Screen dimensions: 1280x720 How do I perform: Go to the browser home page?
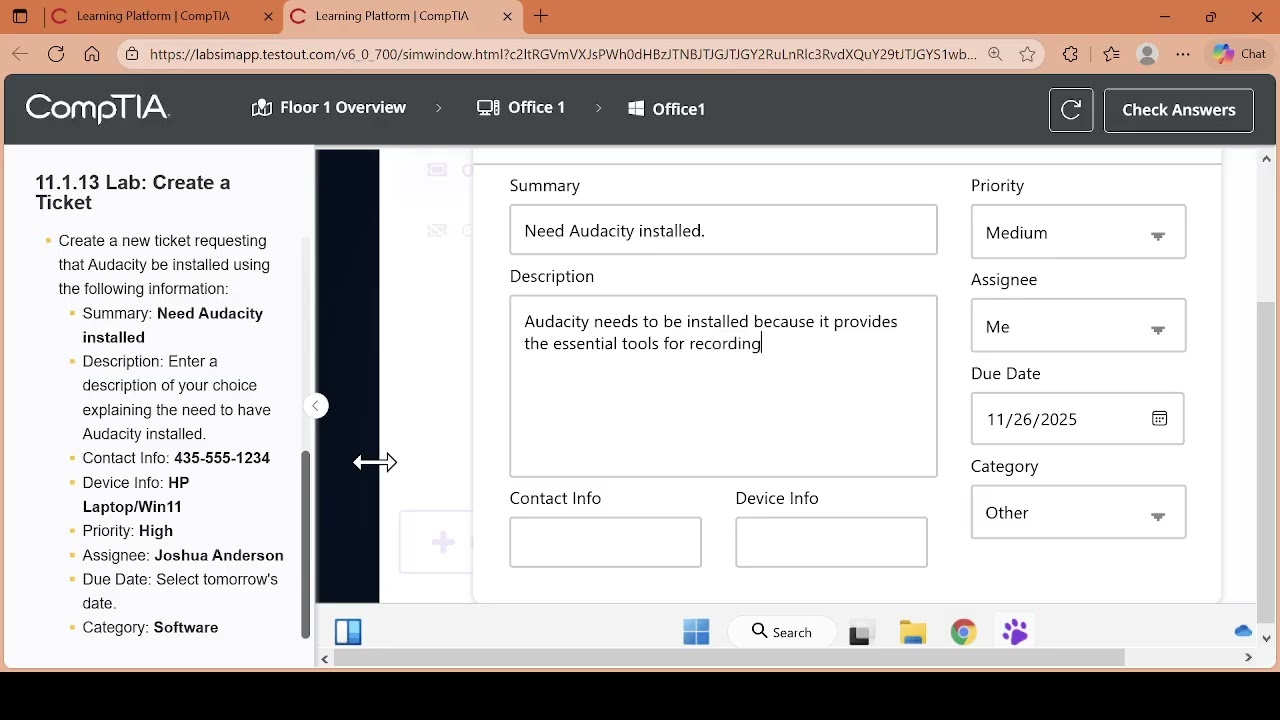[x=92, y=54]
